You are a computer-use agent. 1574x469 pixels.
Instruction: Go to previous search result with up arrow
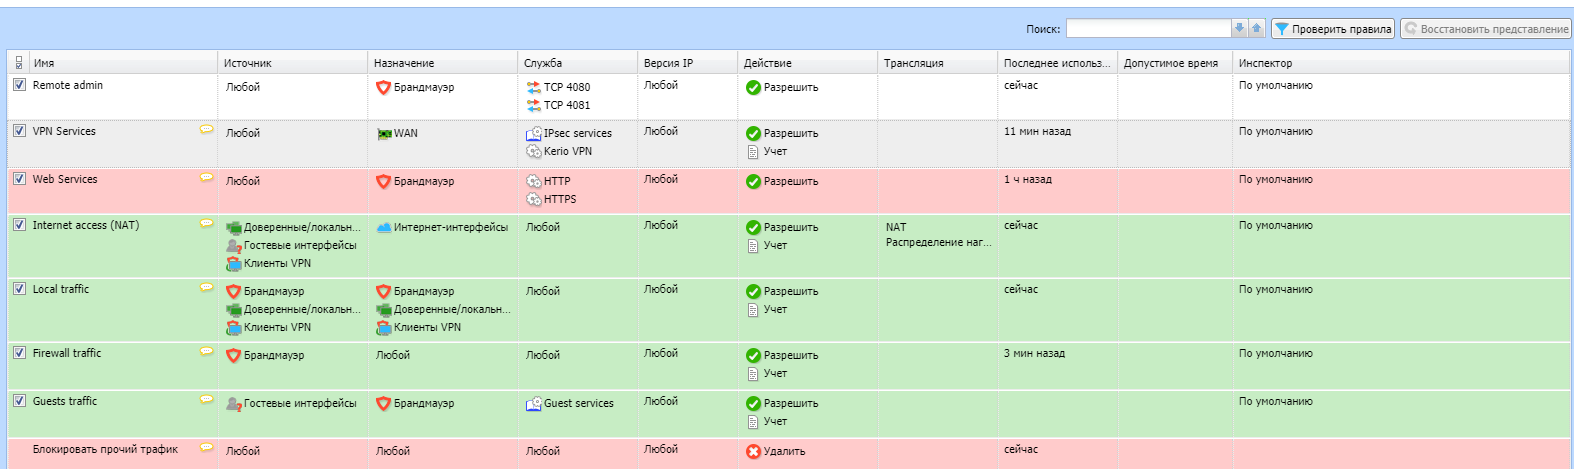(x=1257, y=29)
